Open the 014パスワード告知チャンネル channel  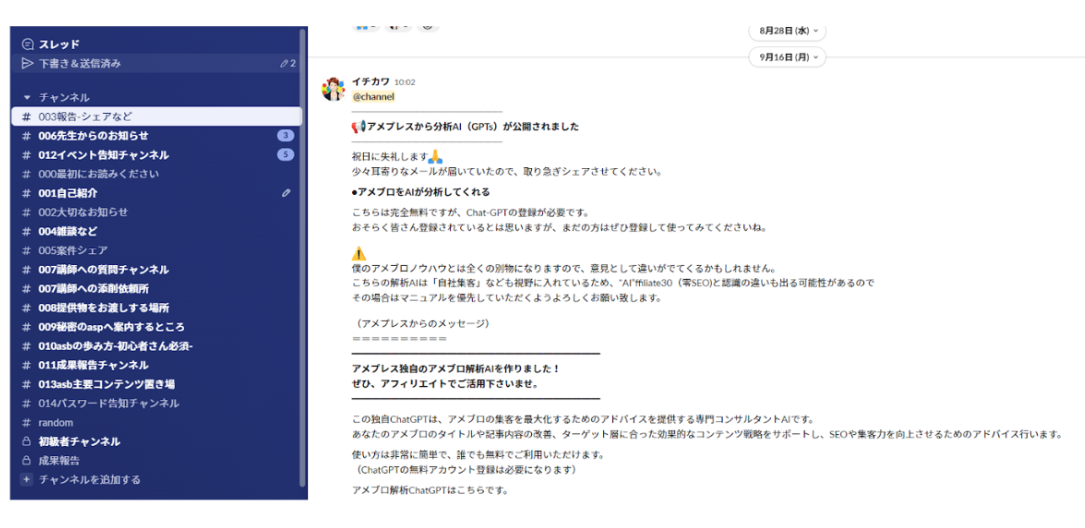click(x=156, y=403)
